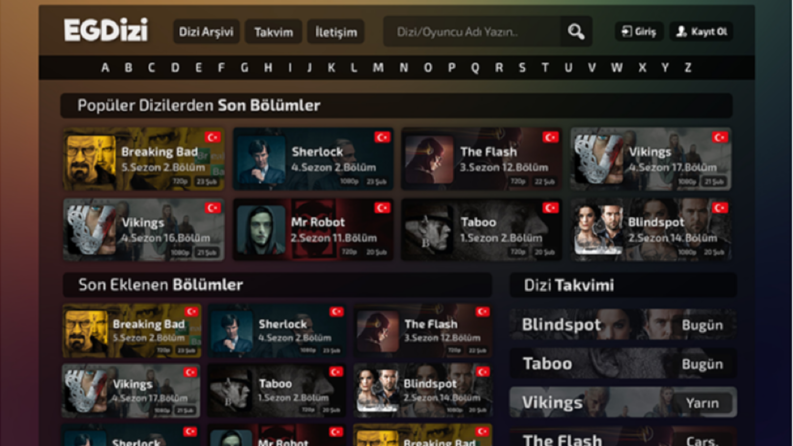Click the search magnifier icon
This screenshot has width=793, height=446.
[576, 32]
